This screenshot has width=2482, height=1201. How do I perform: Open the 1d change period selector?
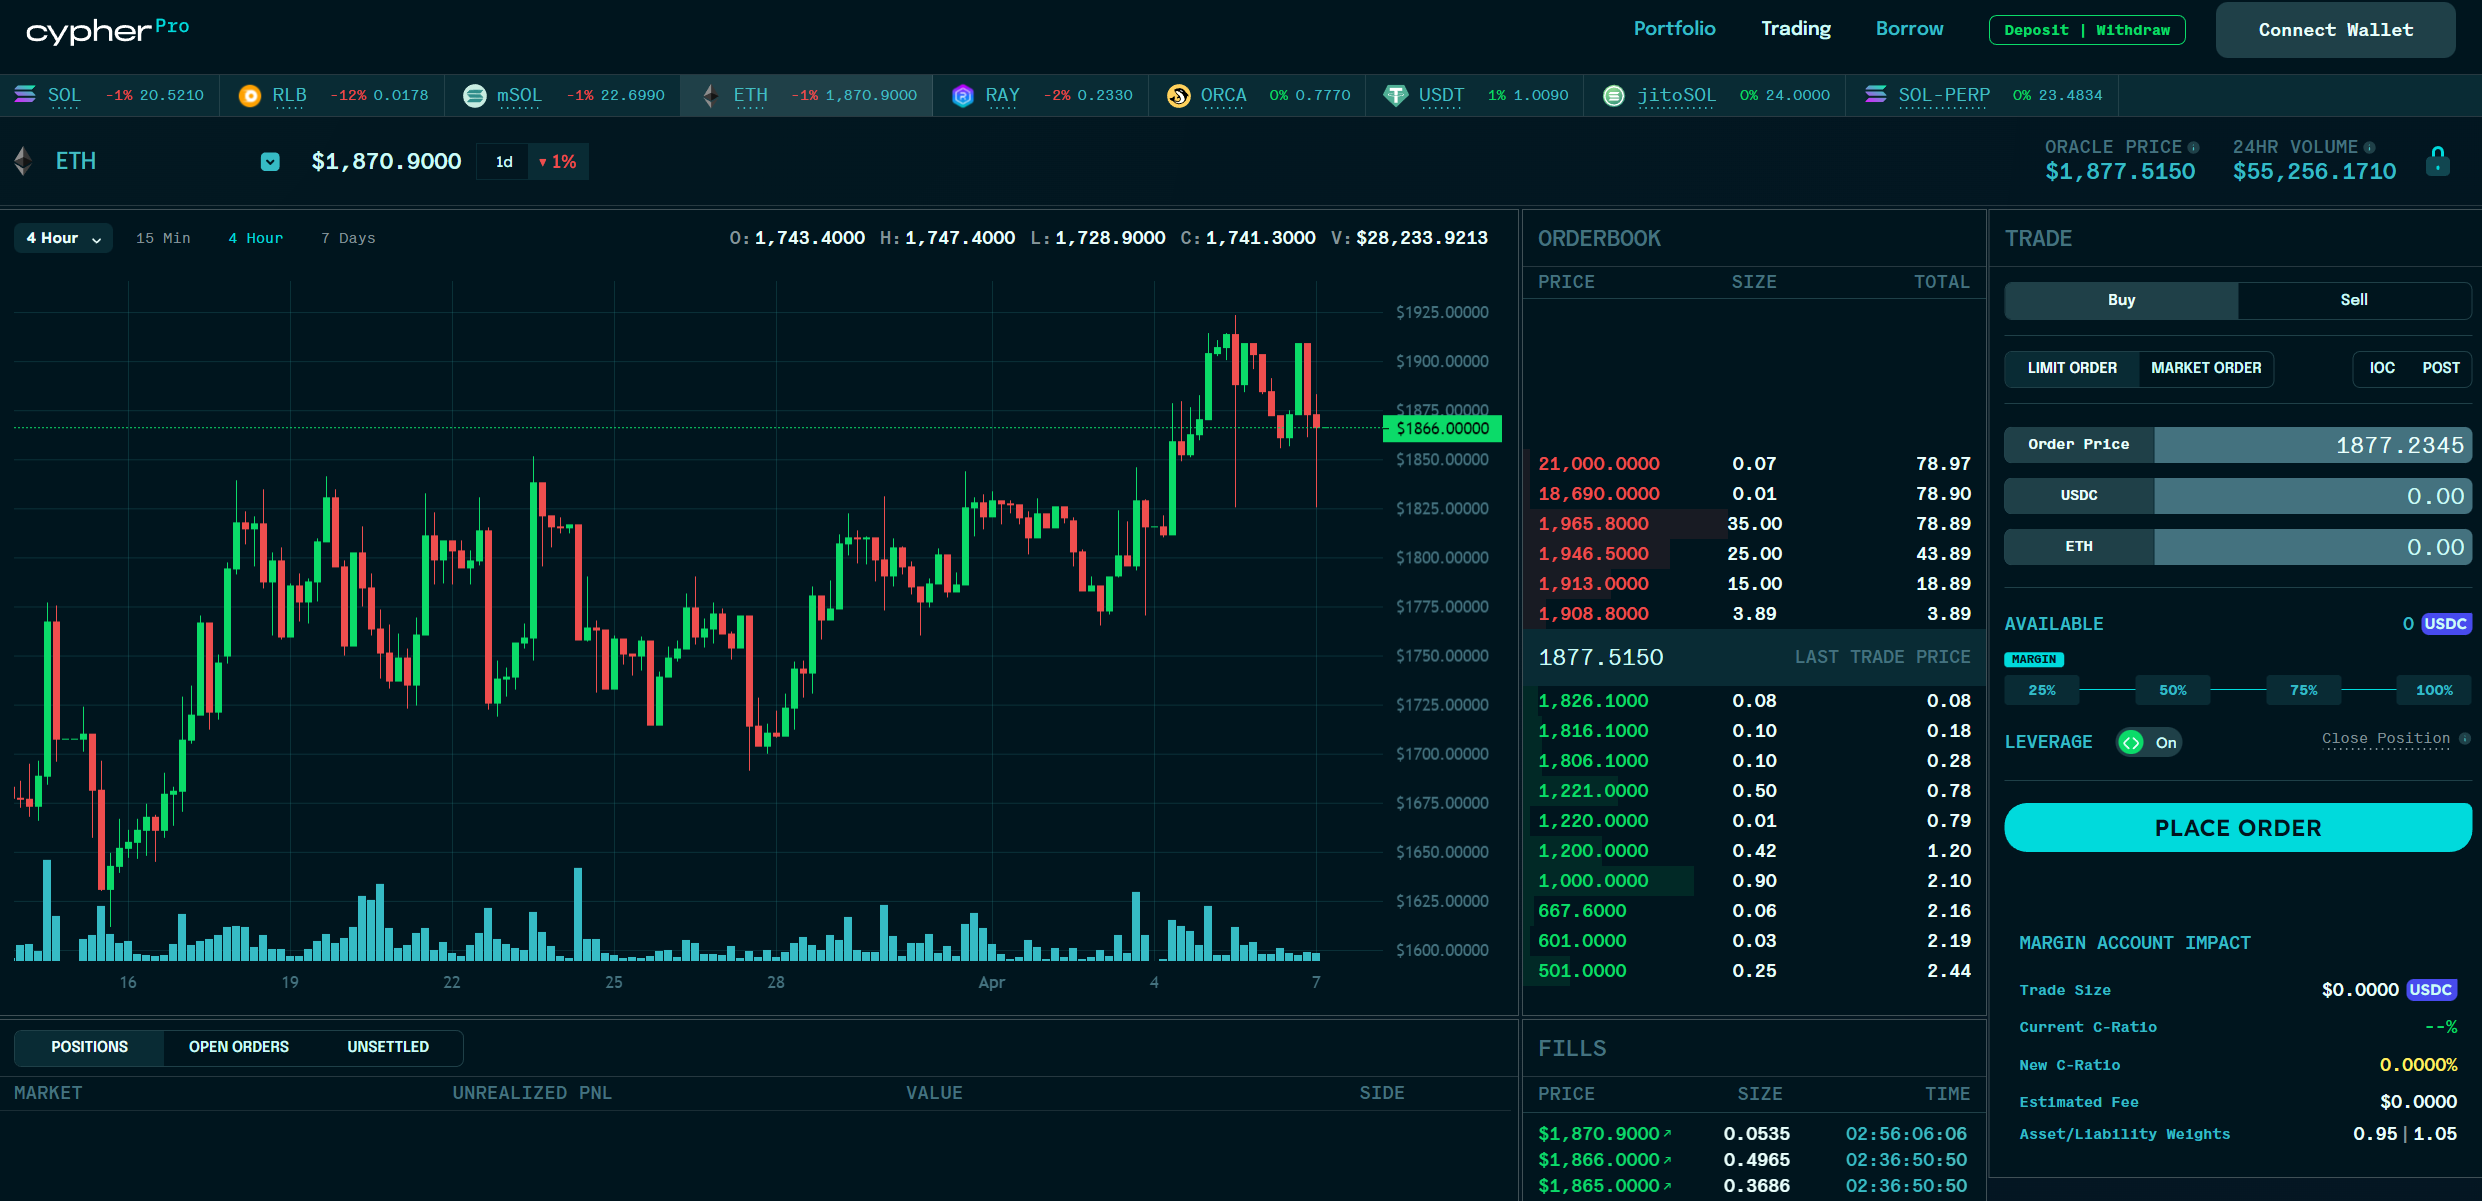tap(504, 162)
